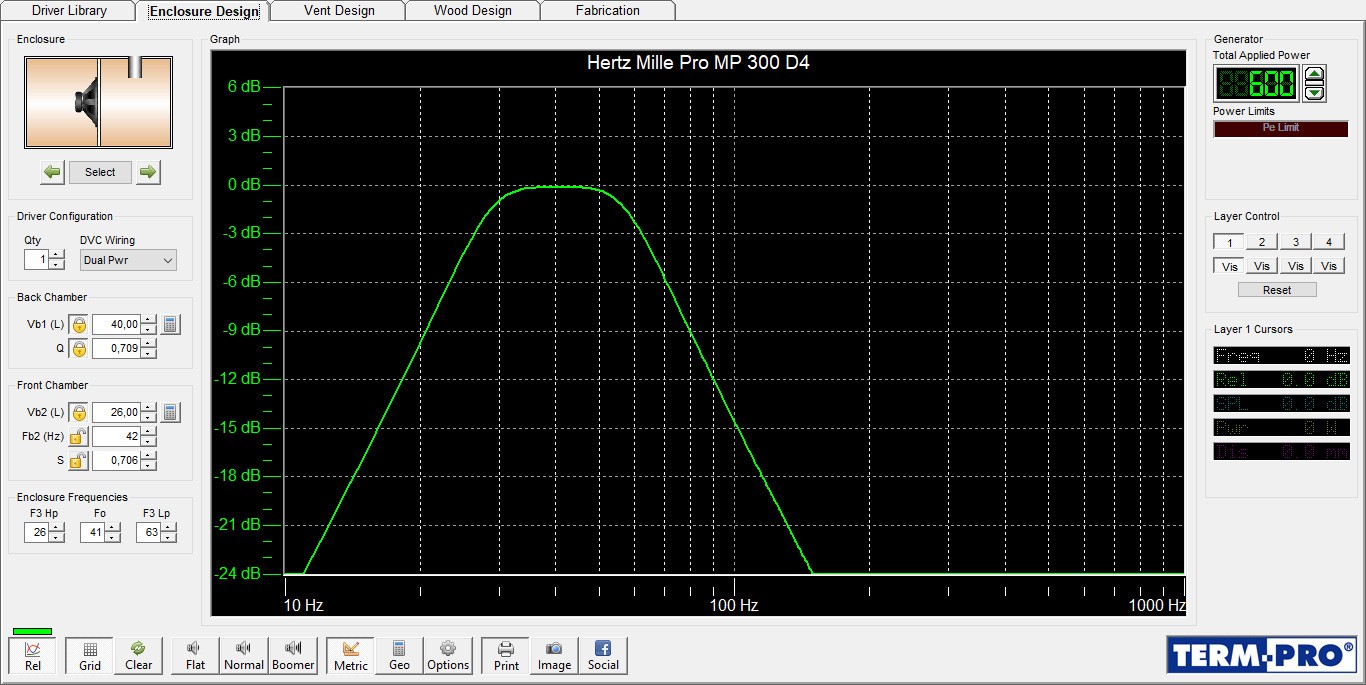Click the Vb1 volume field 40,00
Screen dimensions: 1366x685
click(x=116, y=325)
